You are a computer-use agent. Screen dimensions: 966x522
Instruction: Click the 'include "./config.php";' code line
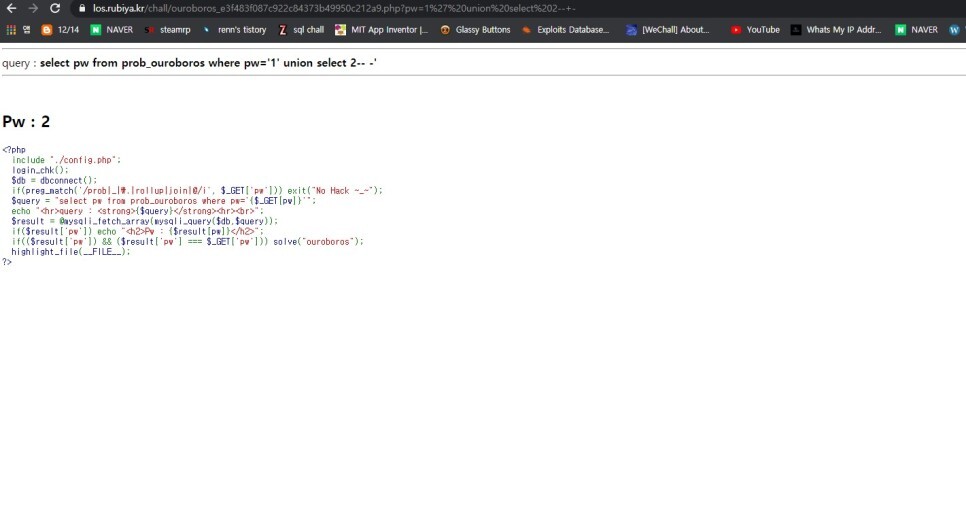[67, 160]
